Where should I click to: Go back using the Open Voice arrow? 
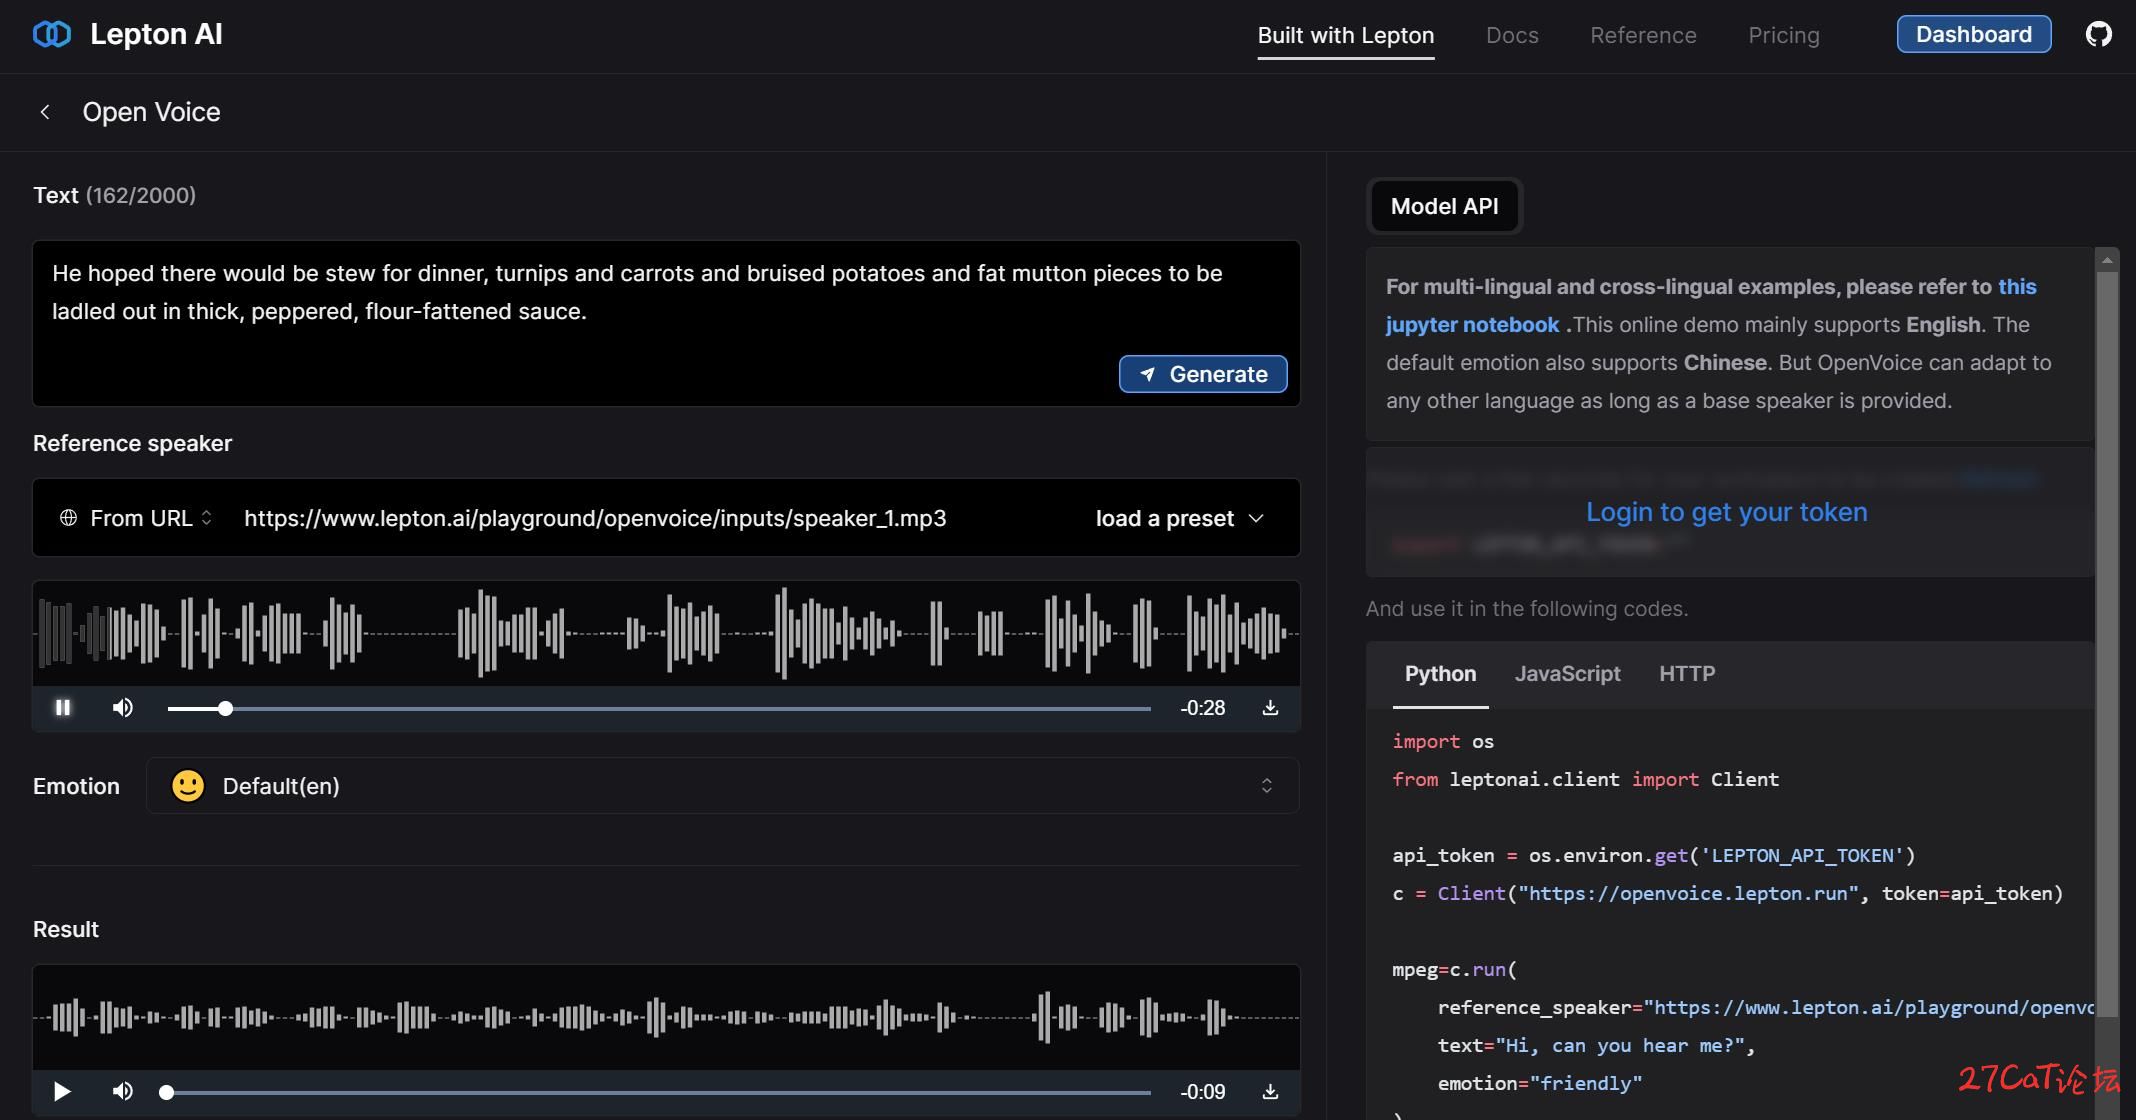click(x=45, y=112)
